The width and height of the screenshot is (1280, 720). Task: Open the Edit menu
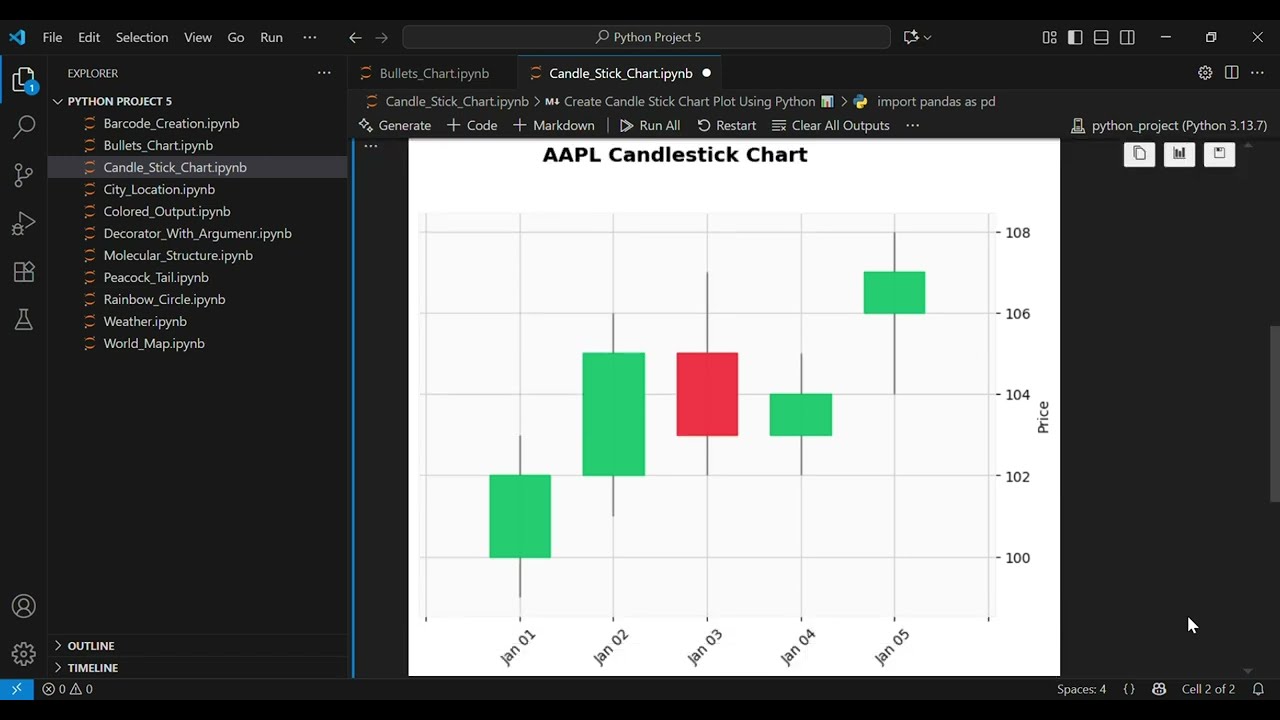[x=89, y=37]
